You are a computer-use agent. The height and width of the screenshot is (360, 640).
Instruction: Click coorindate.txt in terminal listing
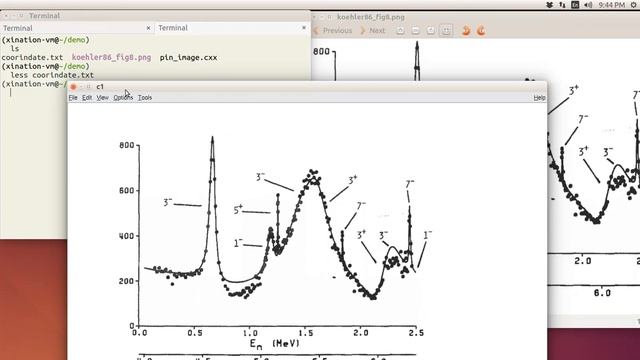(32, 58)
